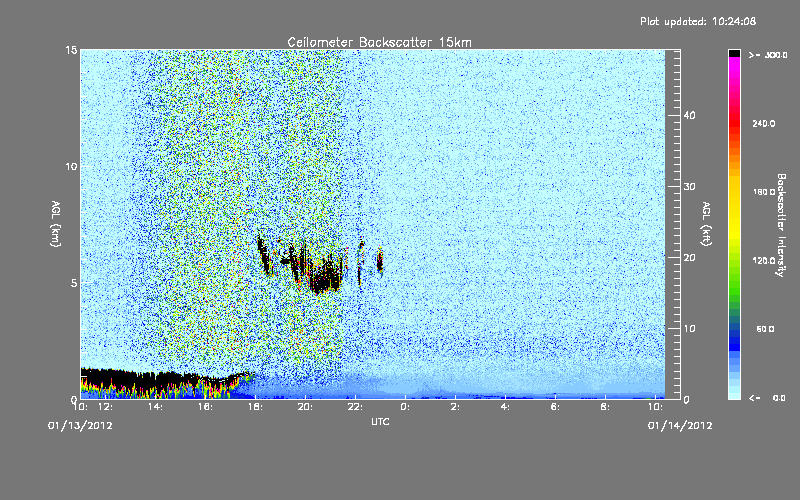Click the "120.0" colorbar label
Image resolution: width=800 pixels, height=500 pixels.
pos(764,261)
